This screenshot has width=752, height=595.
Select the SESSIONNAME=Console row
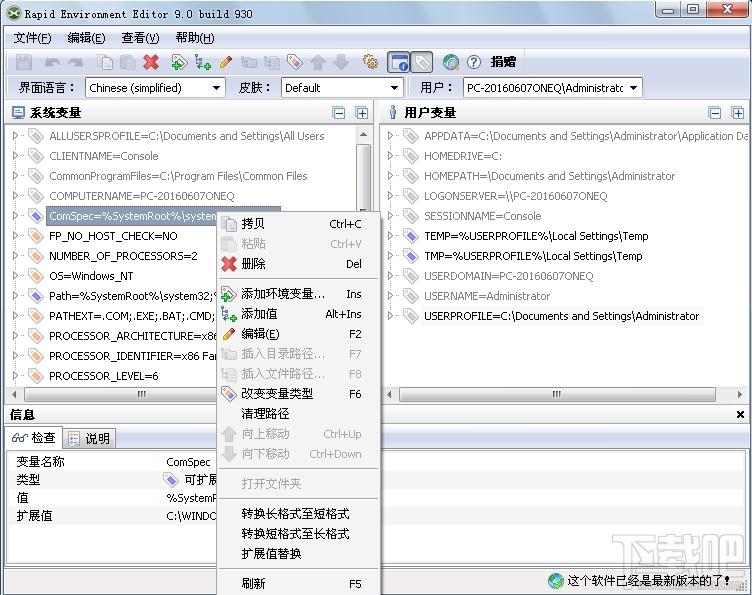pos(482,216)
